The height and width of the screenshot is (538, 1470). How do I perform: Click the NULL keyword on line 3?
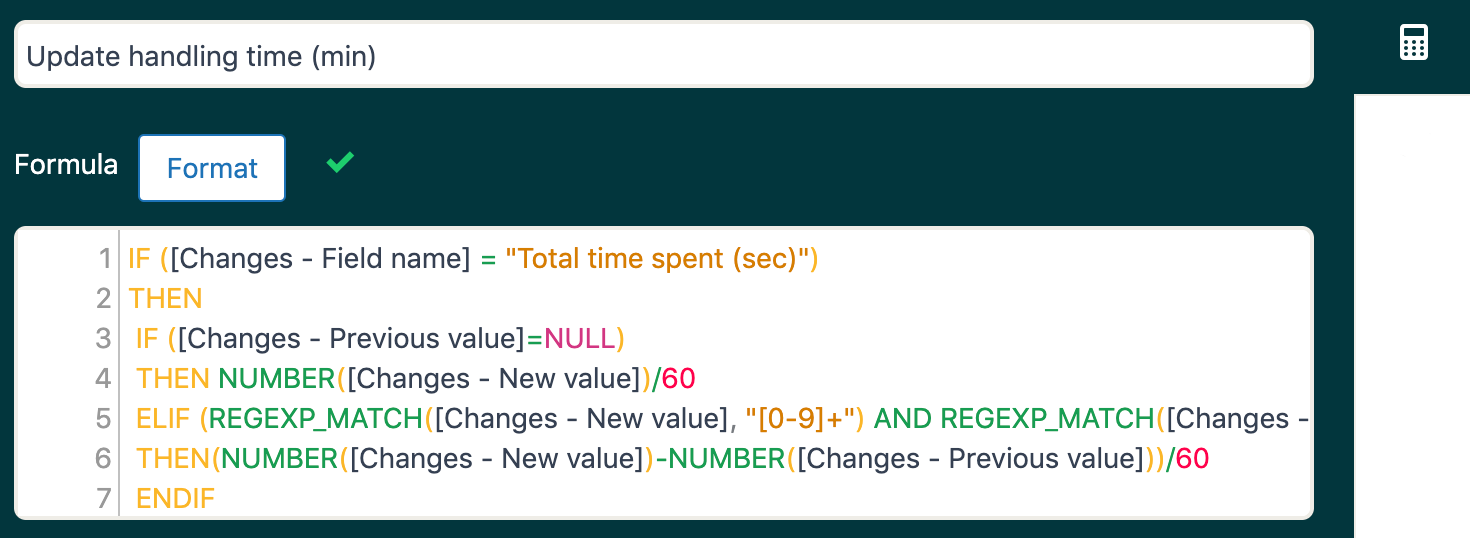point(579,339)
